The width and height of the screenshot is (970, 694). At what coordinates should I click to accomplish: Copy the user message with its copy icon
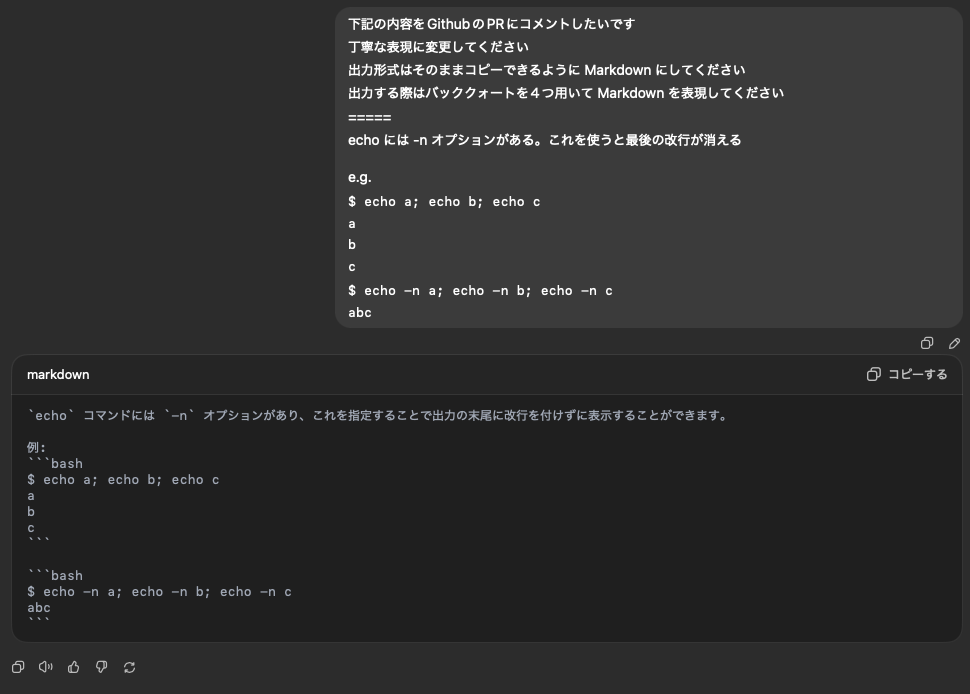(x=927, y=343)
